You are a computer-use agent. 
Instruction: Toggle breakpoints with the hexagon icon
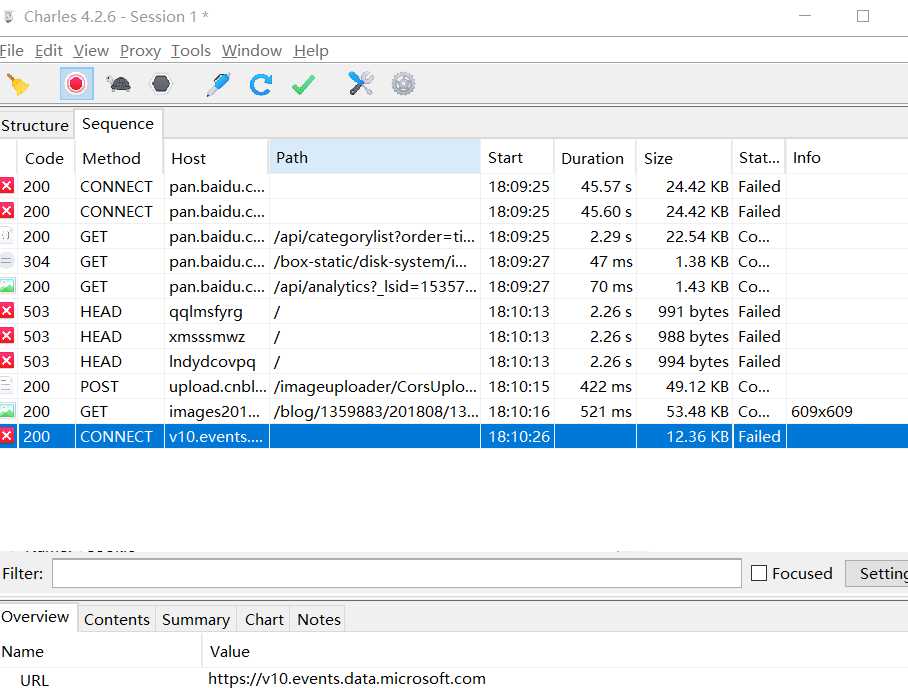(x=161, y=84)
